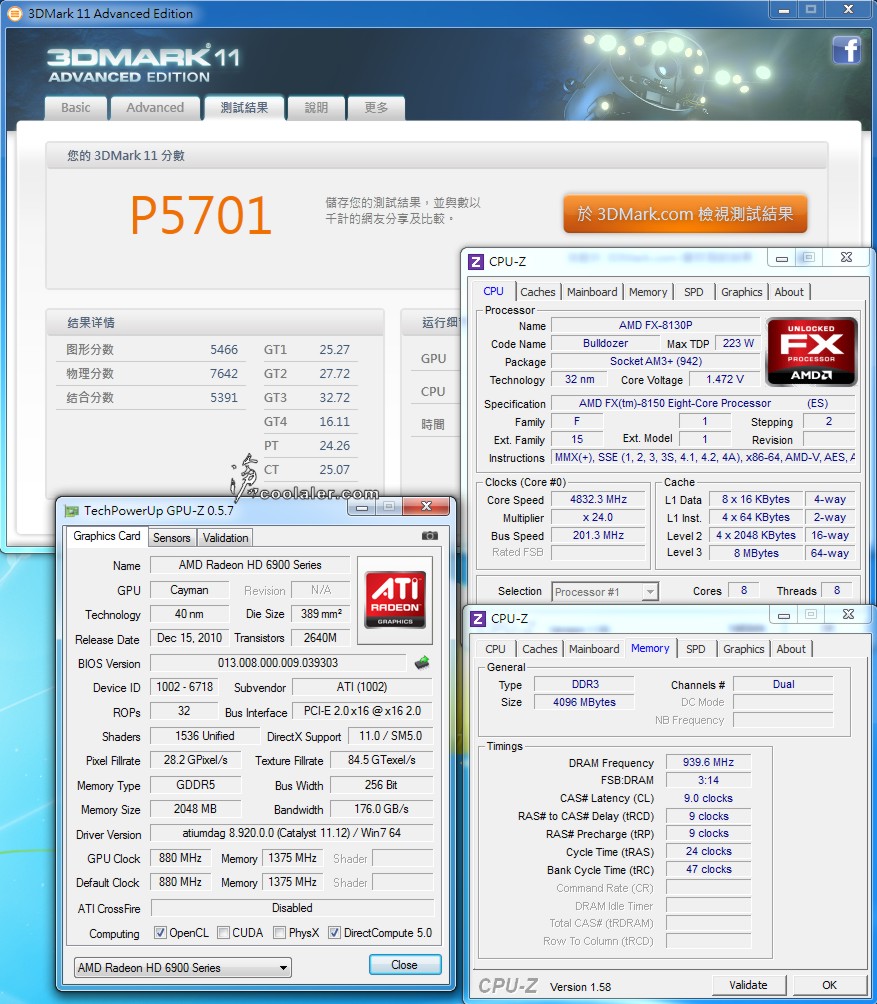Viewport: 877px width, 1004px height.
Task: Click the P5701 score text
Action: (200, 215)
